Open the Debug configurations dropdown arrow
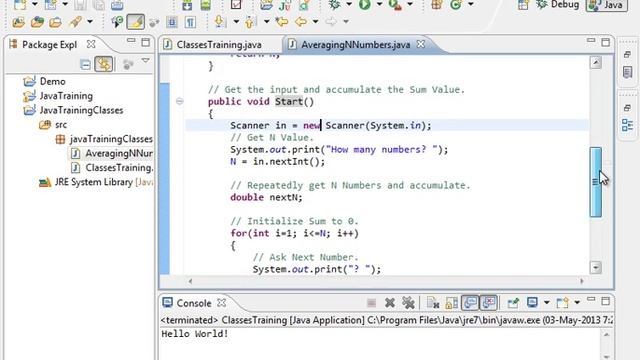Image resolution: width=640 pixels, height=360 pixels. pos(349,4)
